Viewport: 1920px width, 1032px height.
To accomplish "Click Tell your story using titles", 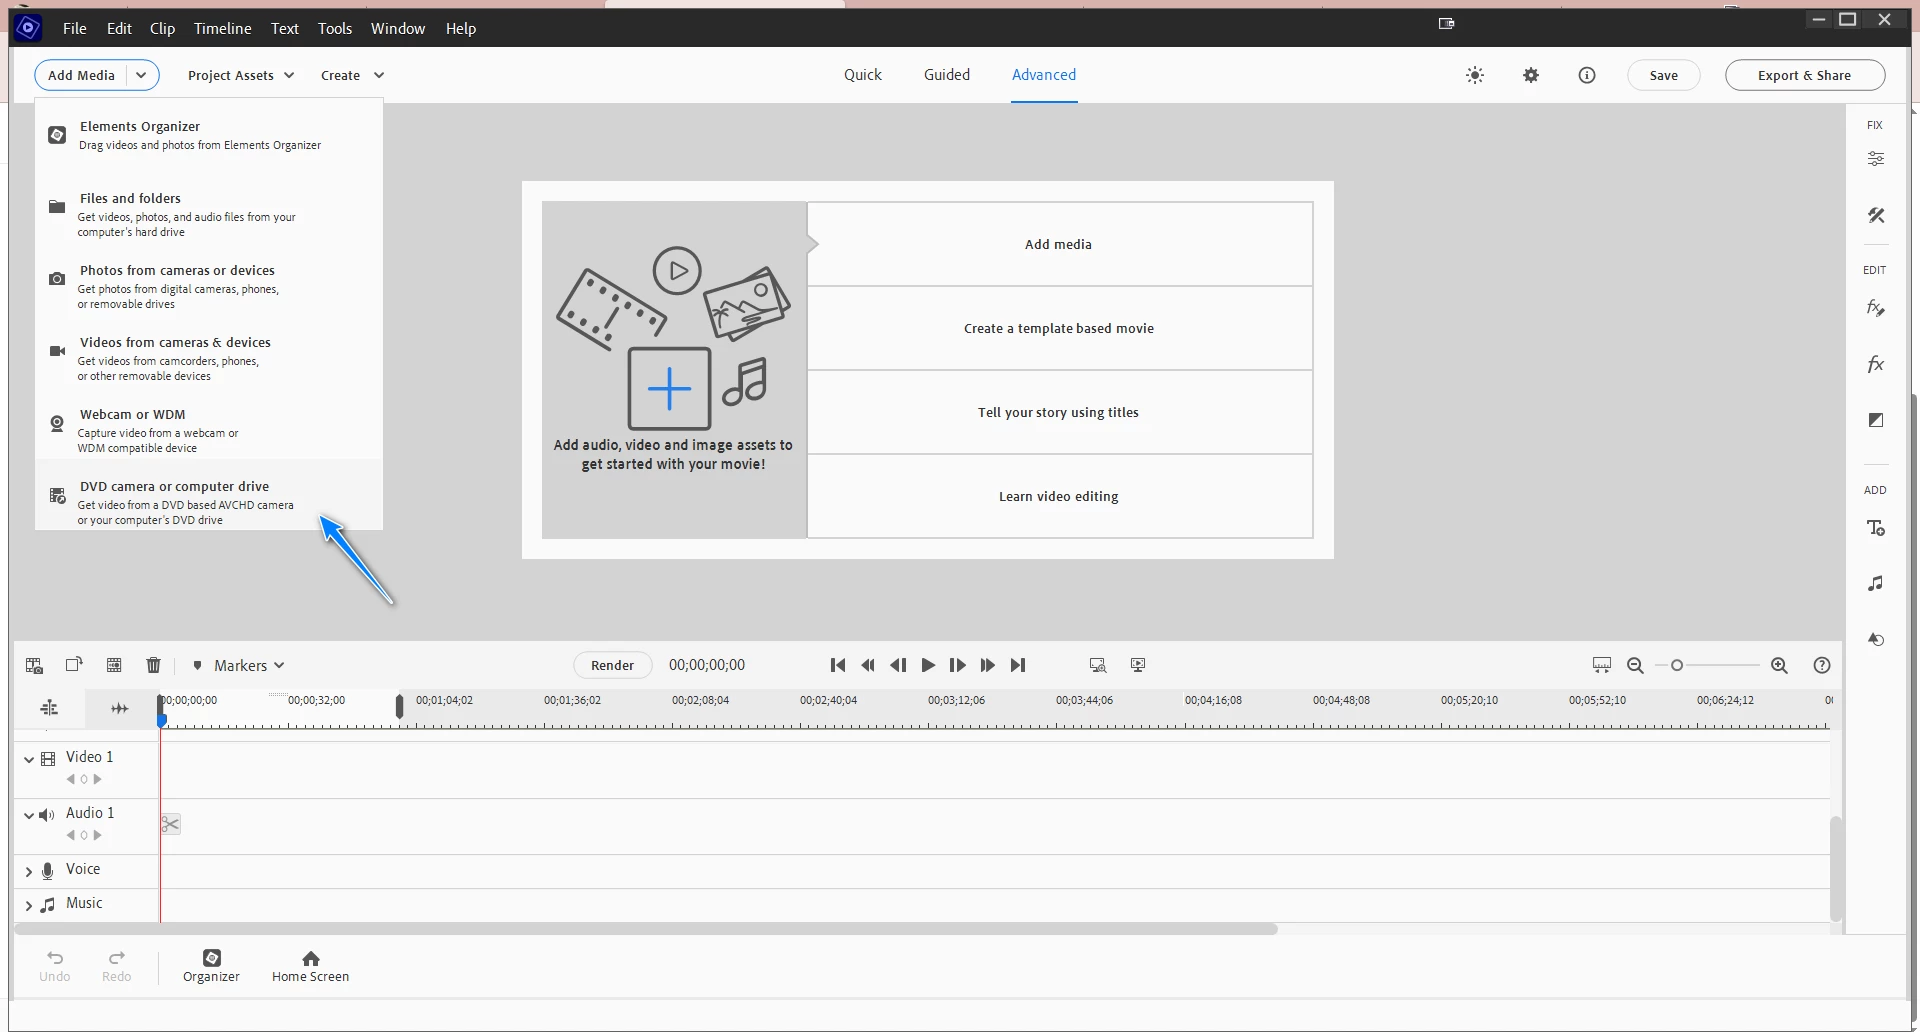I will click(x=1059, y=412).
